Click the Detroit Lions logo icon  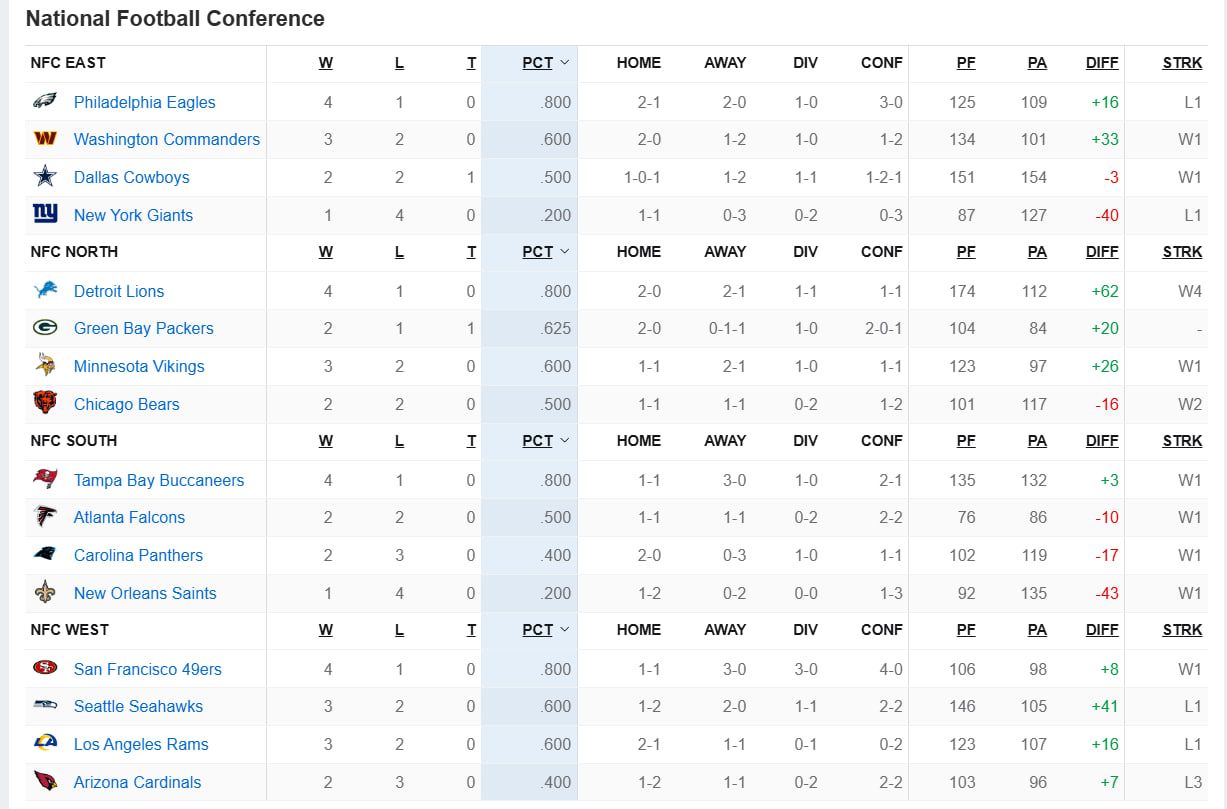coord(45,291)
